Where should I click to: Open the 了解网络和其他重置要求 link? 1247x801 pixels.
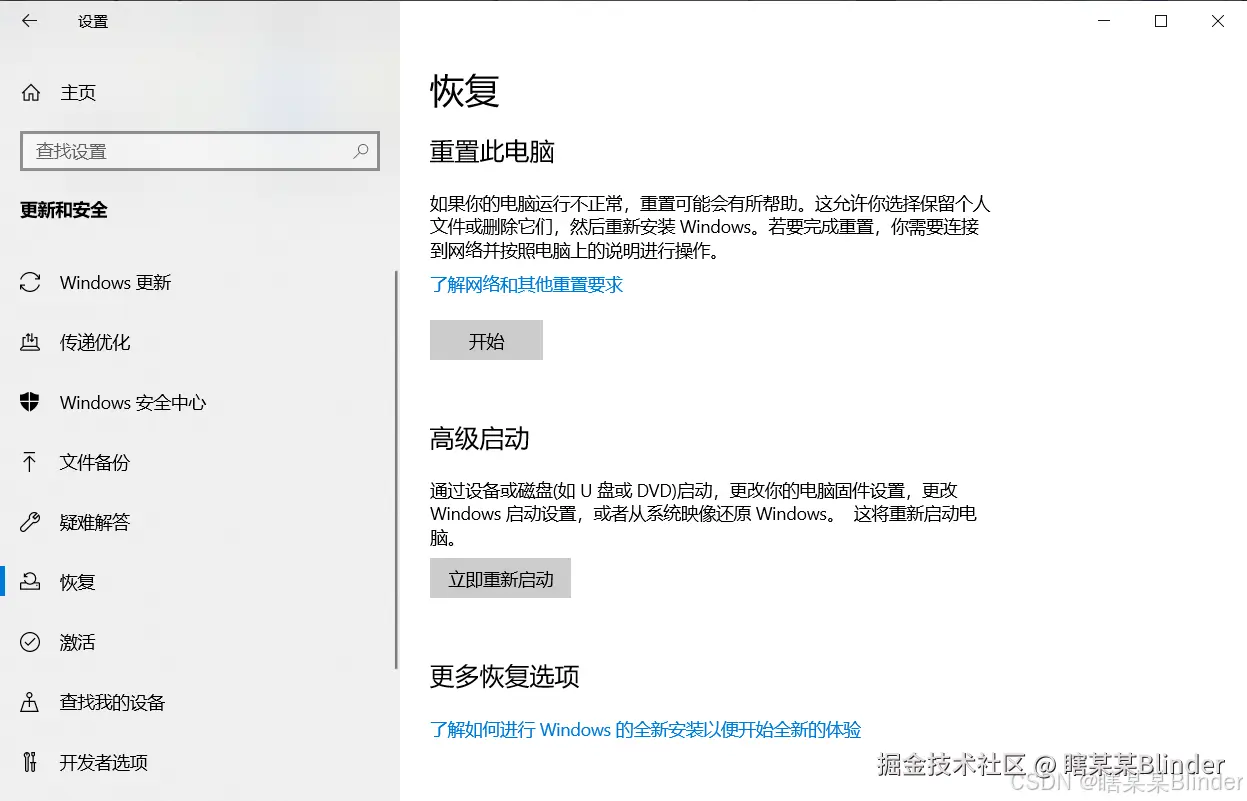(526, 285)
